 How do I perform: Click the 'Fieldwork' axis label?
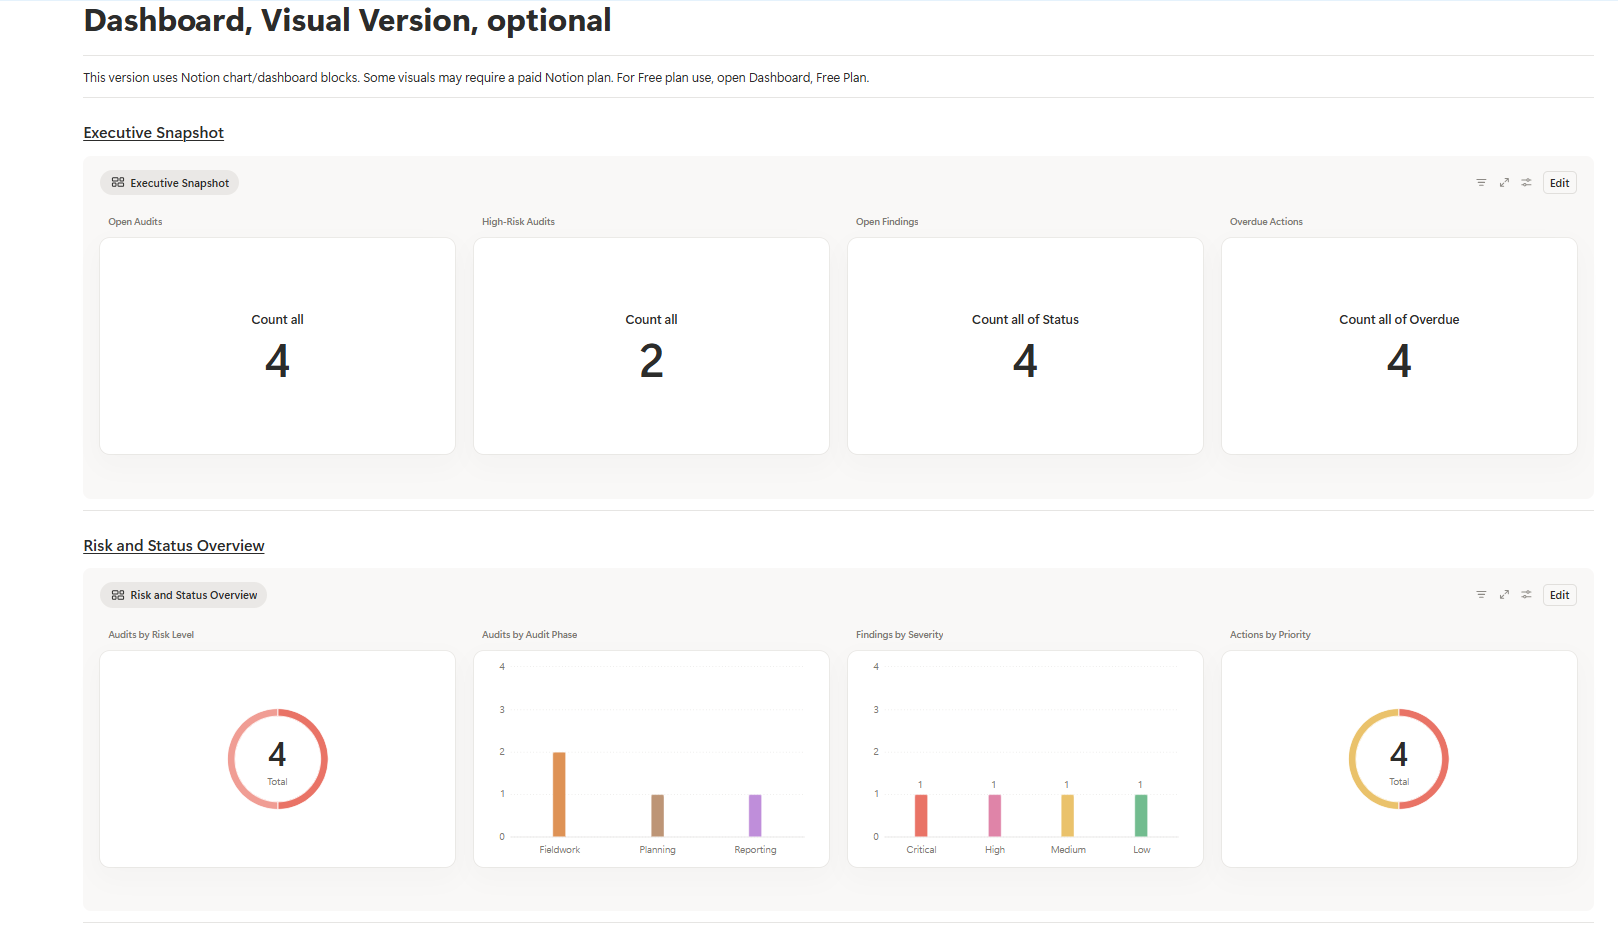(559, 850)
